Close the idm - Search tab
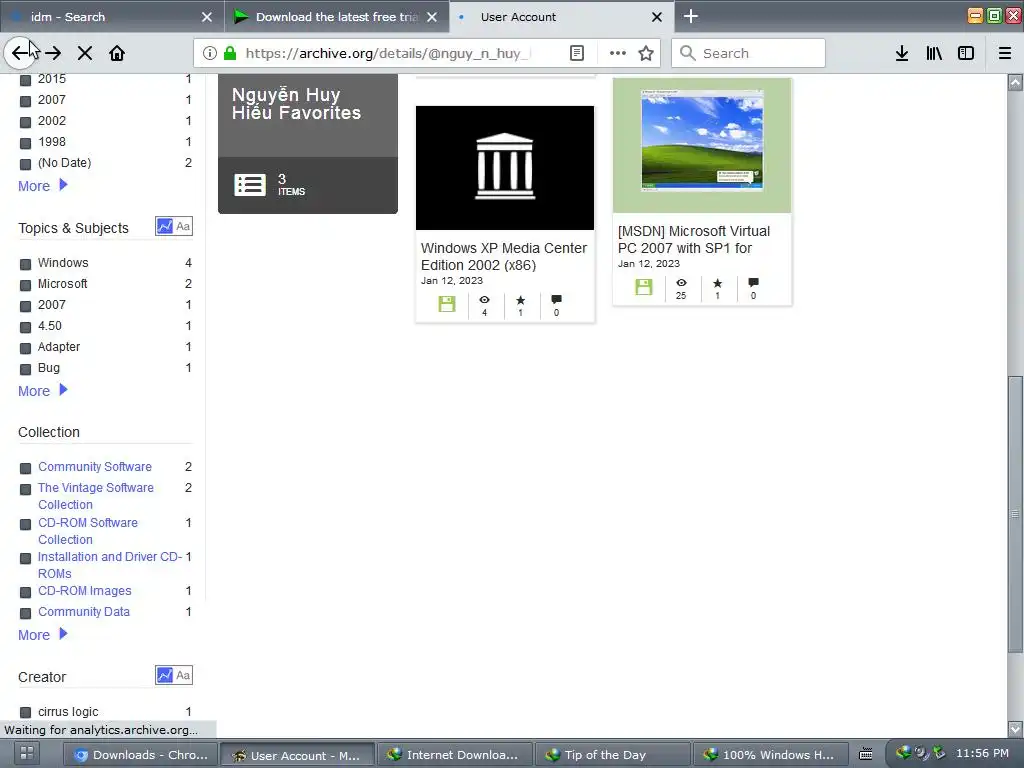Screen dimensions: 1024x768 click(x=207, y=17)
